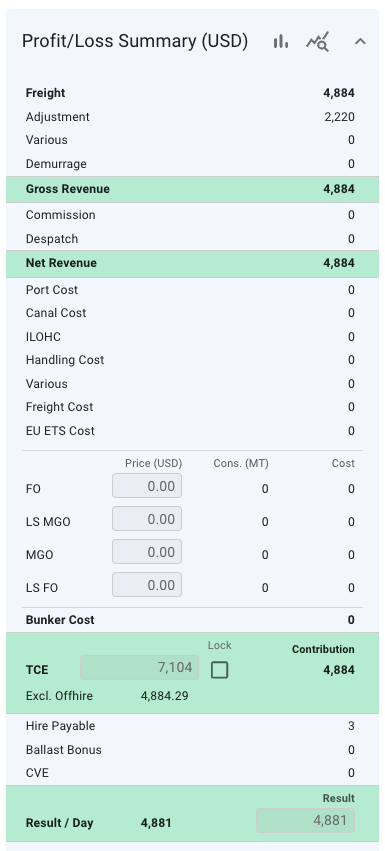Edit the LS FO price field
Viewport: 385px width, 851px height.
coord(147,585)
